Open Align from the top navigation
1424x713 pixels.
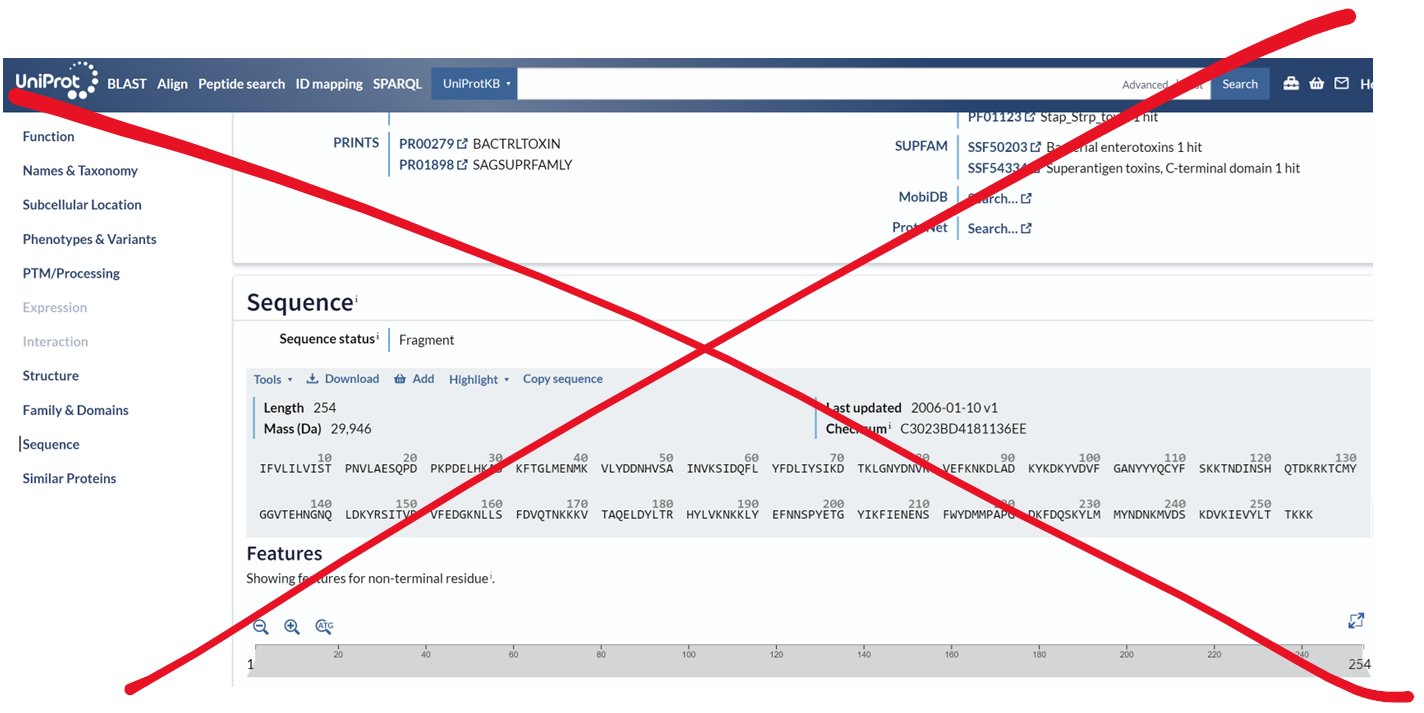tap(172, 84)
